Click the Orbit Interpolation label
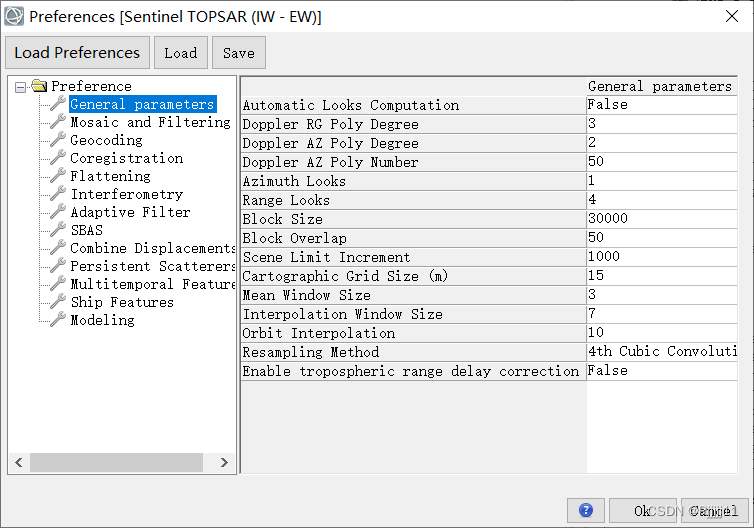Screen dimensions: 754x528 318,333
